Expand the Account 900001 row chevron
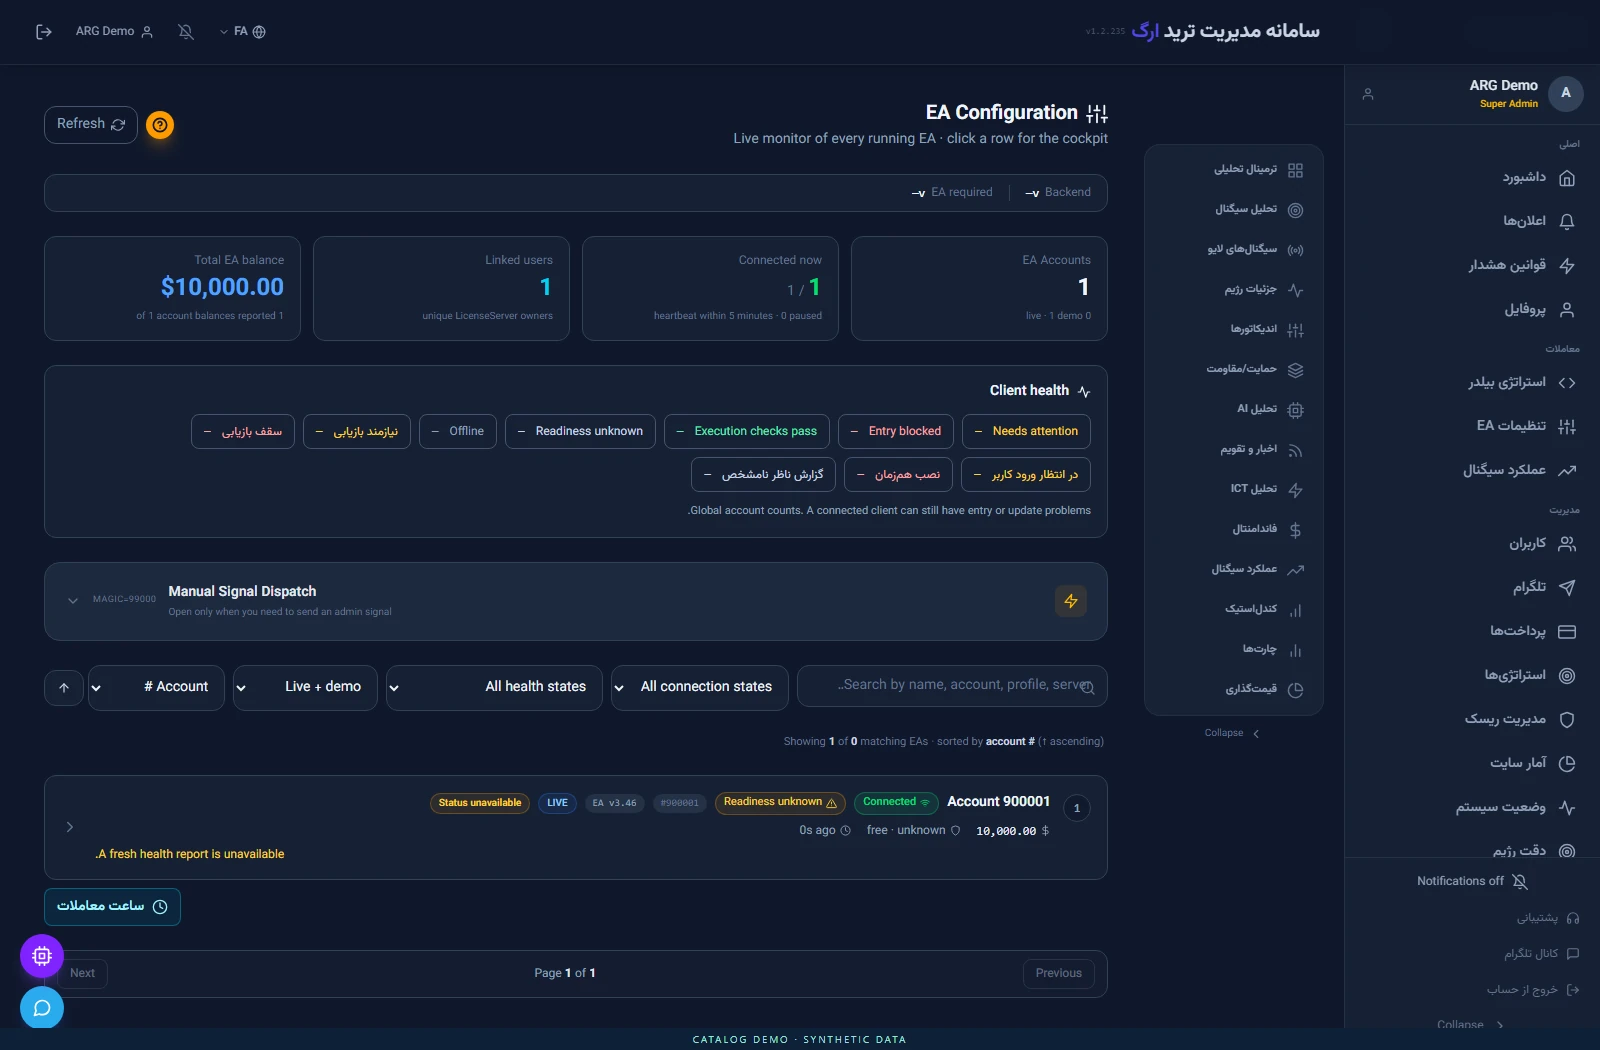This screenshot has width=1600, height=1050. click(x=70, y=827)
